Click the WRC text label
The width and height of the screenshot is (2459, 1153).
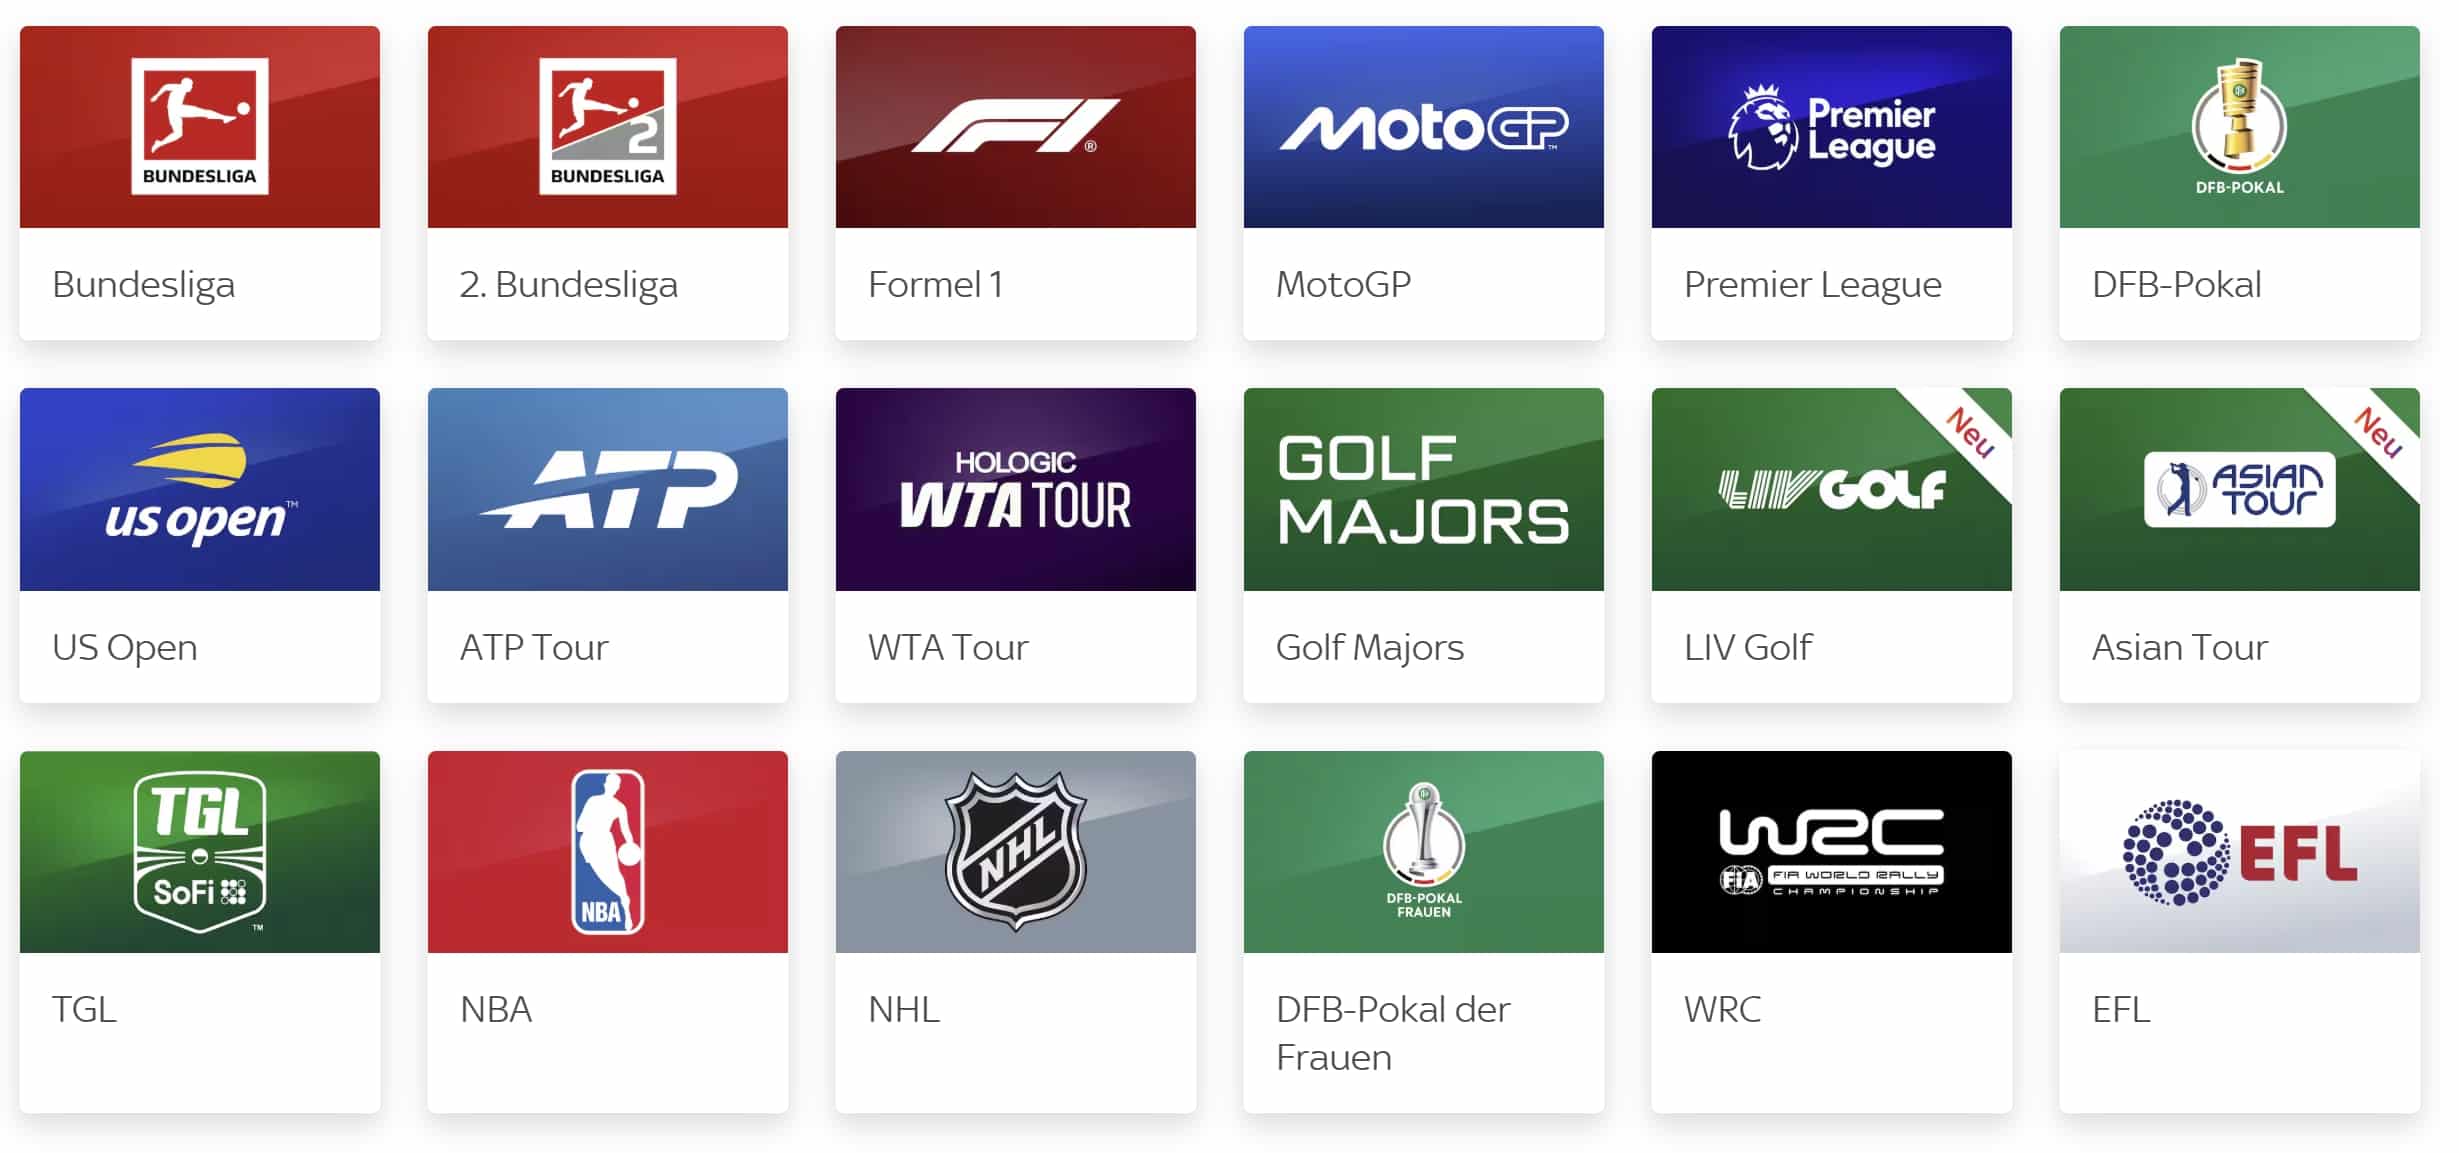click(1722, 1009)
